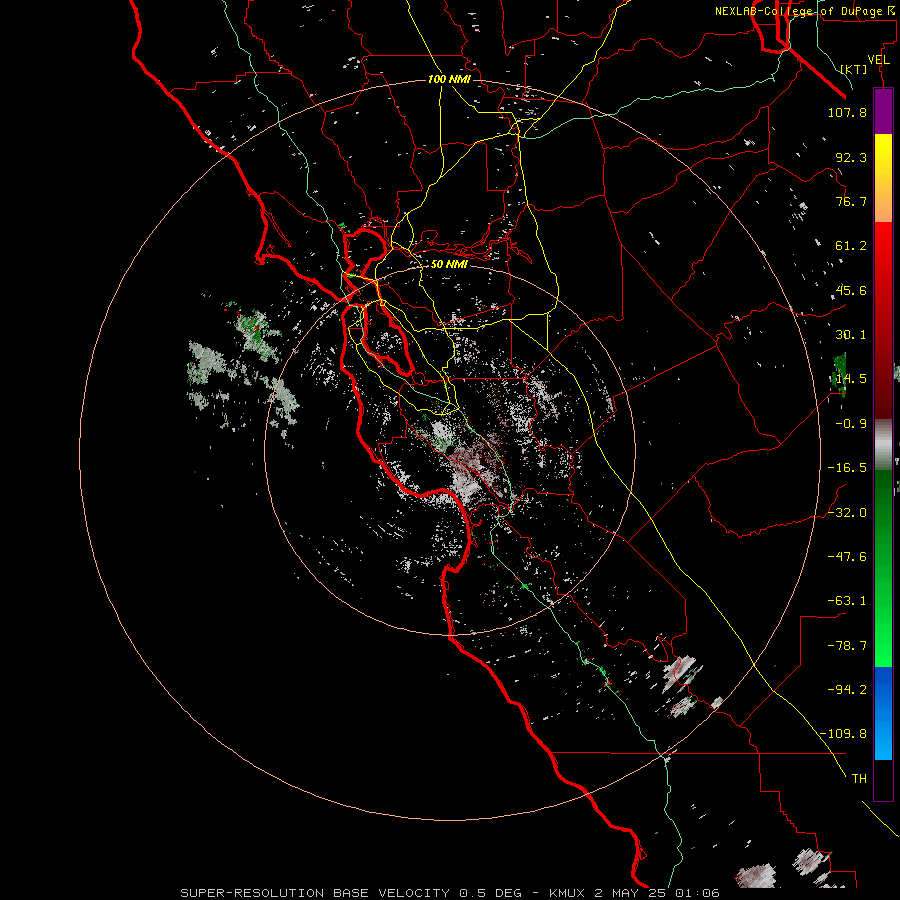This screenshot has height=900, width=900.
Task: Click the -16.5 velocity scale value
Action: click(x=847, y=468)
